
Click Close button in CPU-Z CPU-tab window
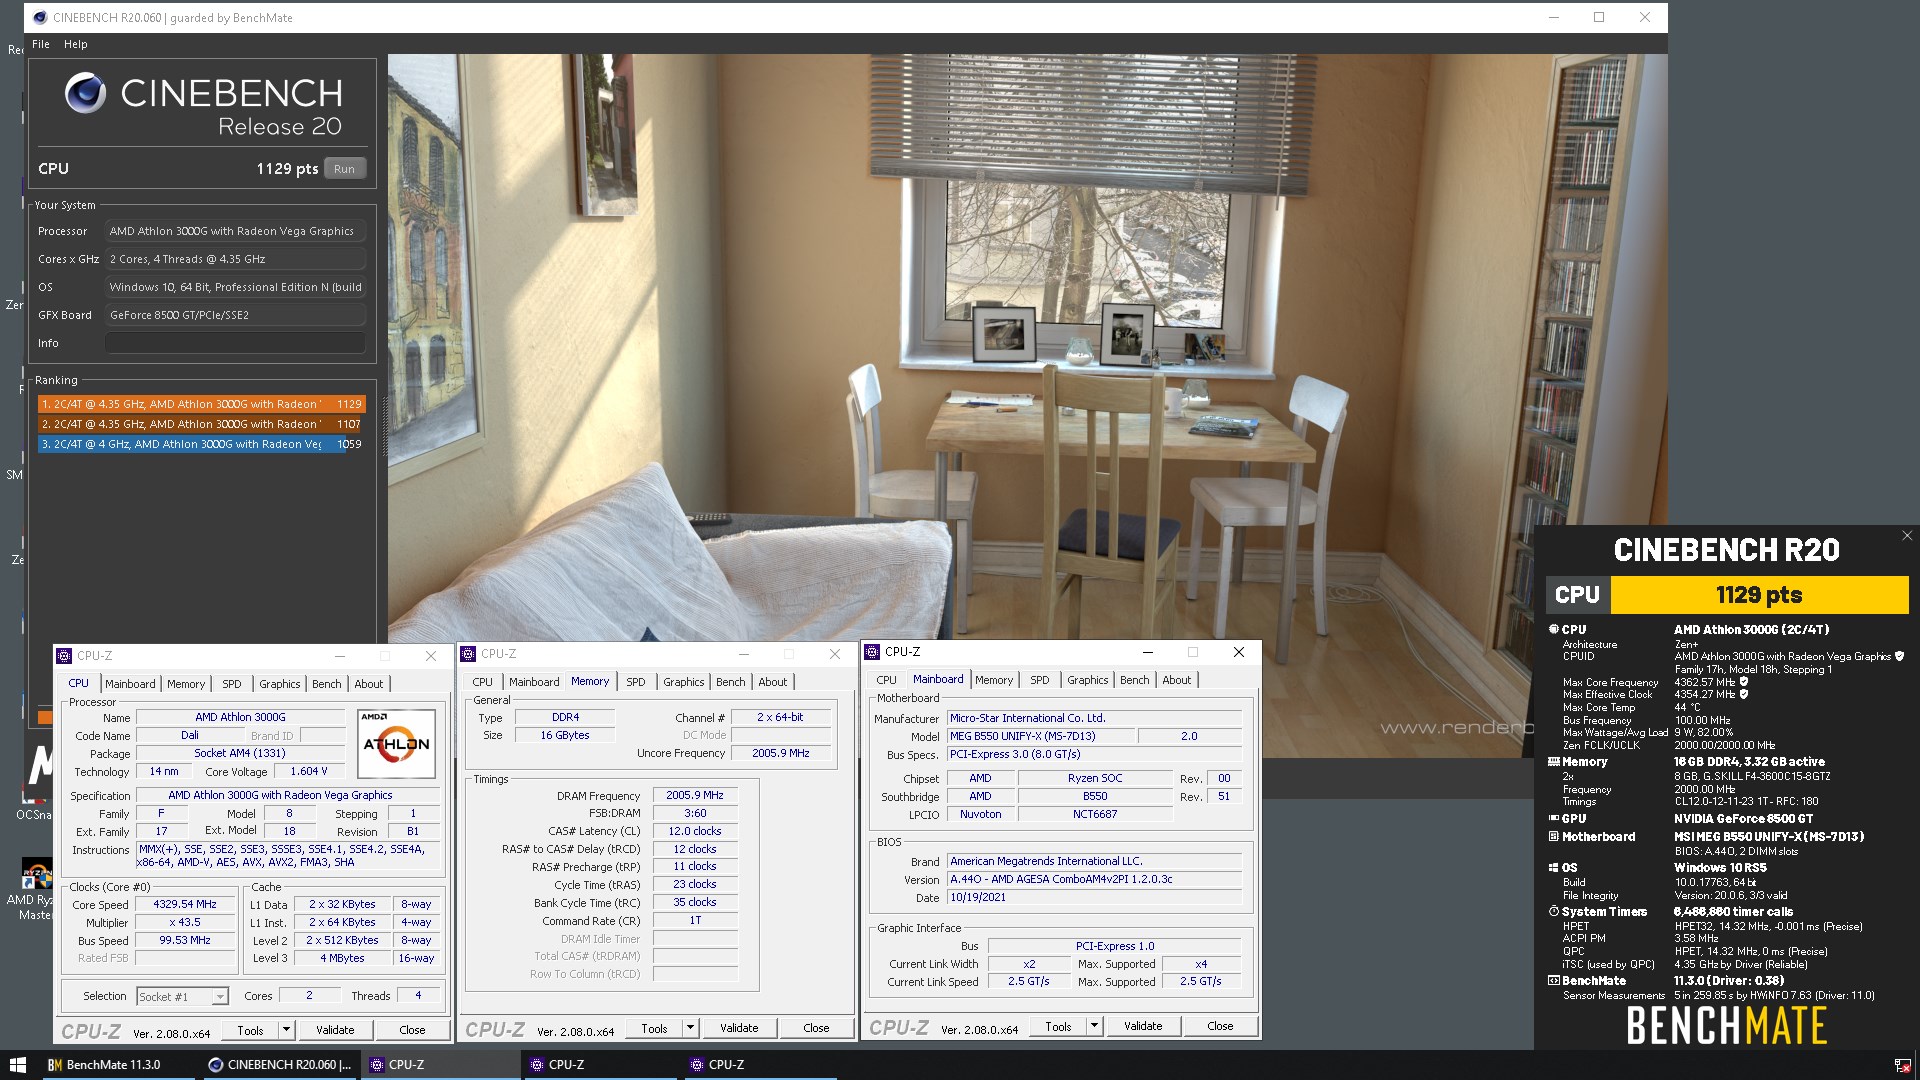pos(412,1030)
